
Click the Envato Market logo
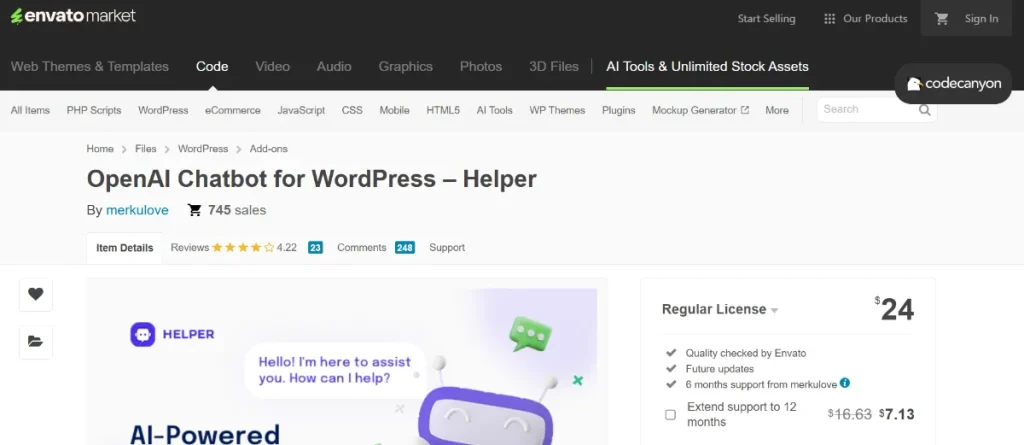tap(73, 16)
